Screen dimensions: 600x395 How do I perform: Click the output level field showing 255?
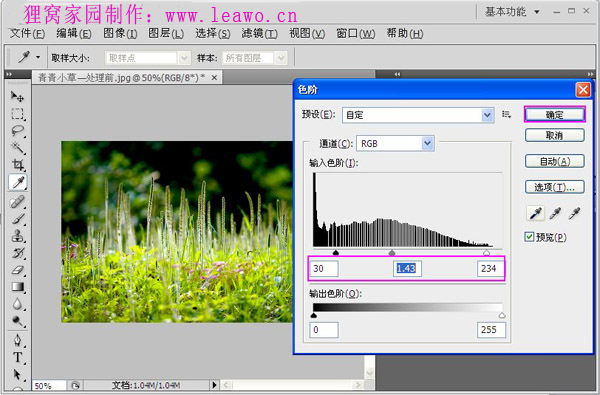(491, 330)
